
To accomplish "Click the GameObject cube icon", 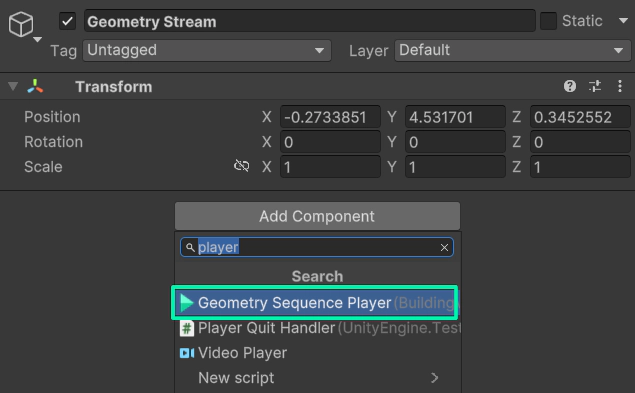I will (21, 24).
